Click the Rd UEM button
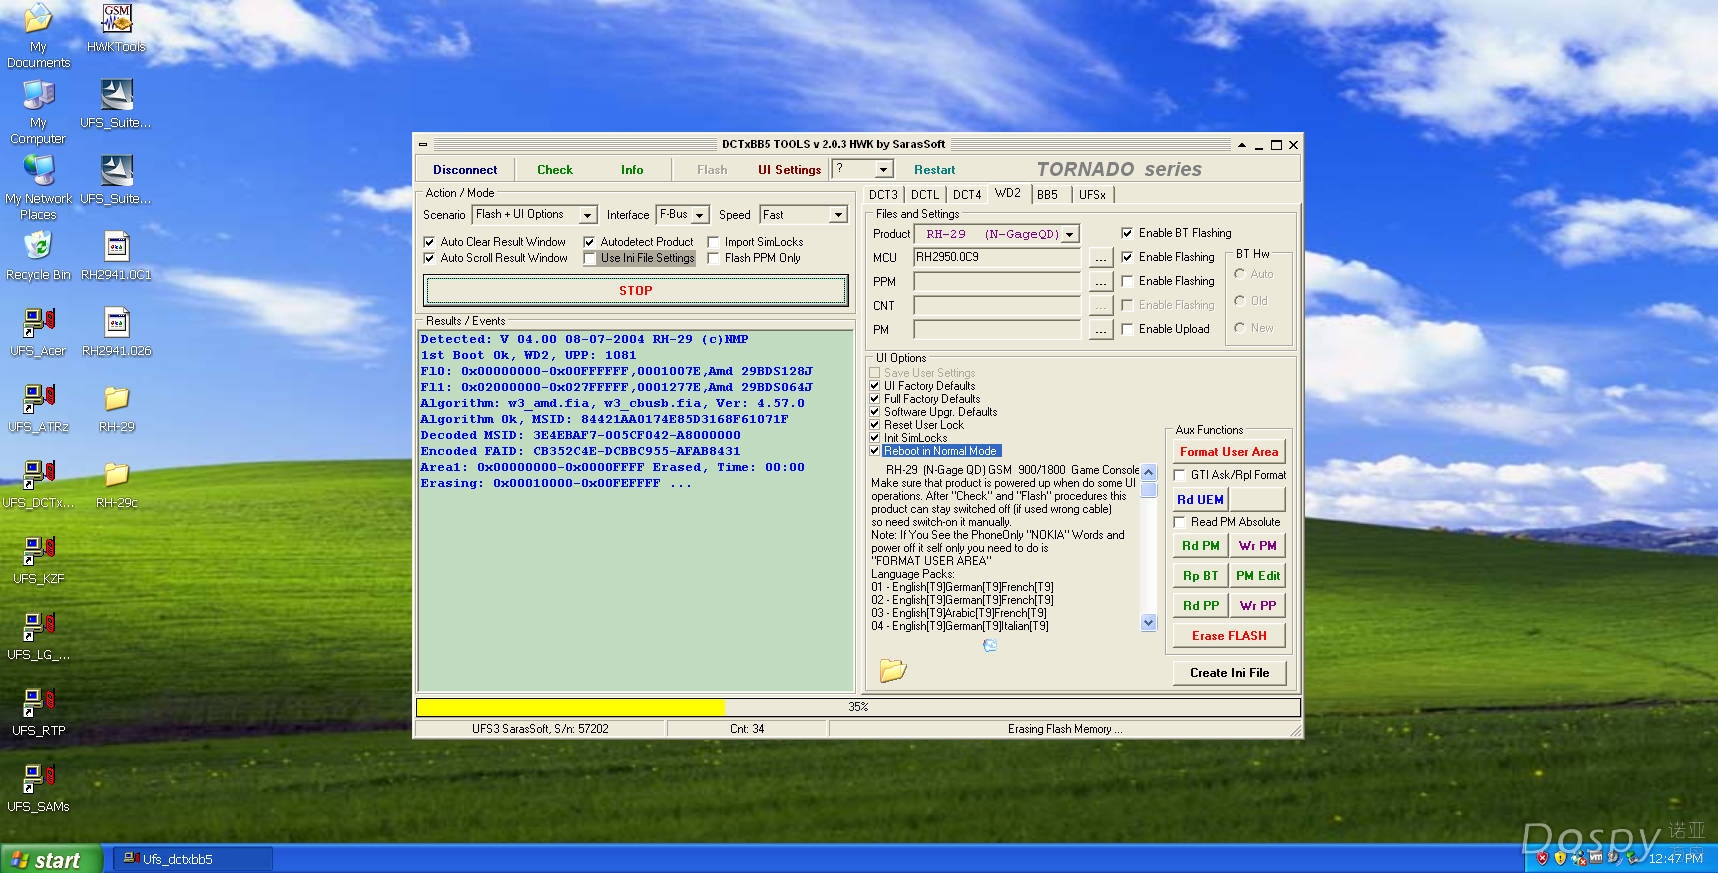The image size is (1718, 873). [1200, 500]
